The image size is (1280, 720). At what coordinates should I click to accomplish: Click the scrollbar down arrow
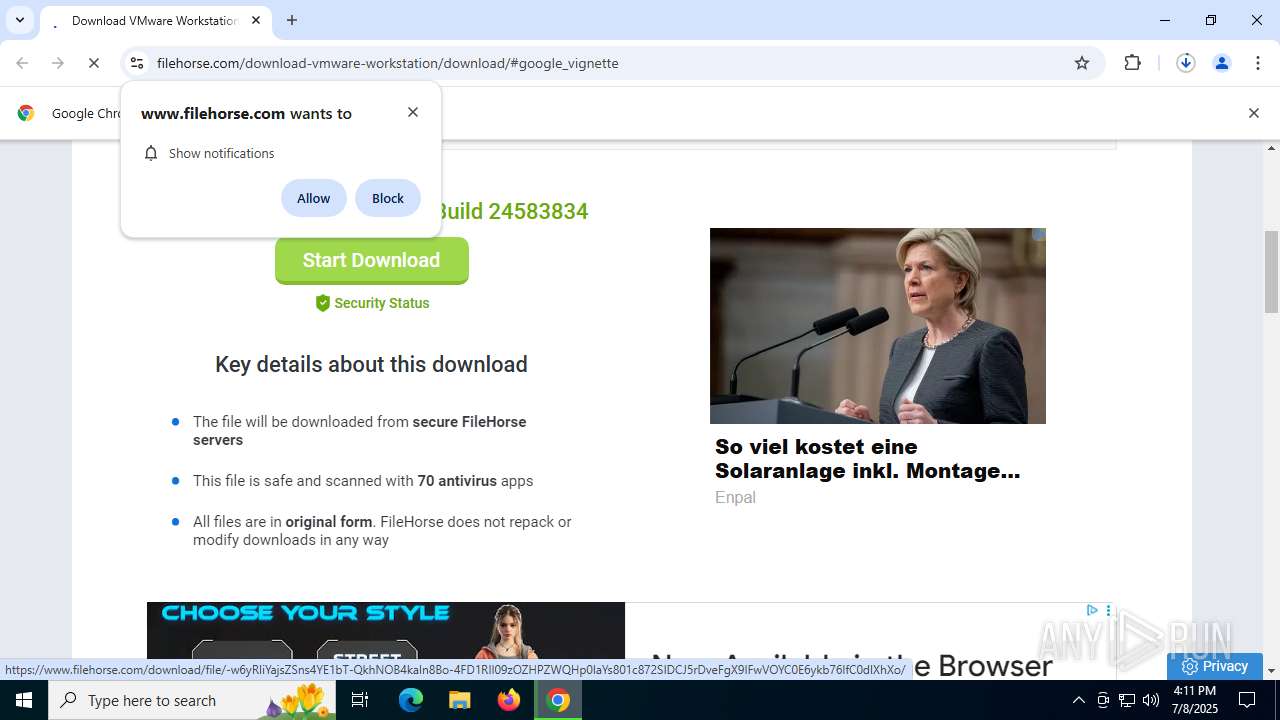point(1272,671)
